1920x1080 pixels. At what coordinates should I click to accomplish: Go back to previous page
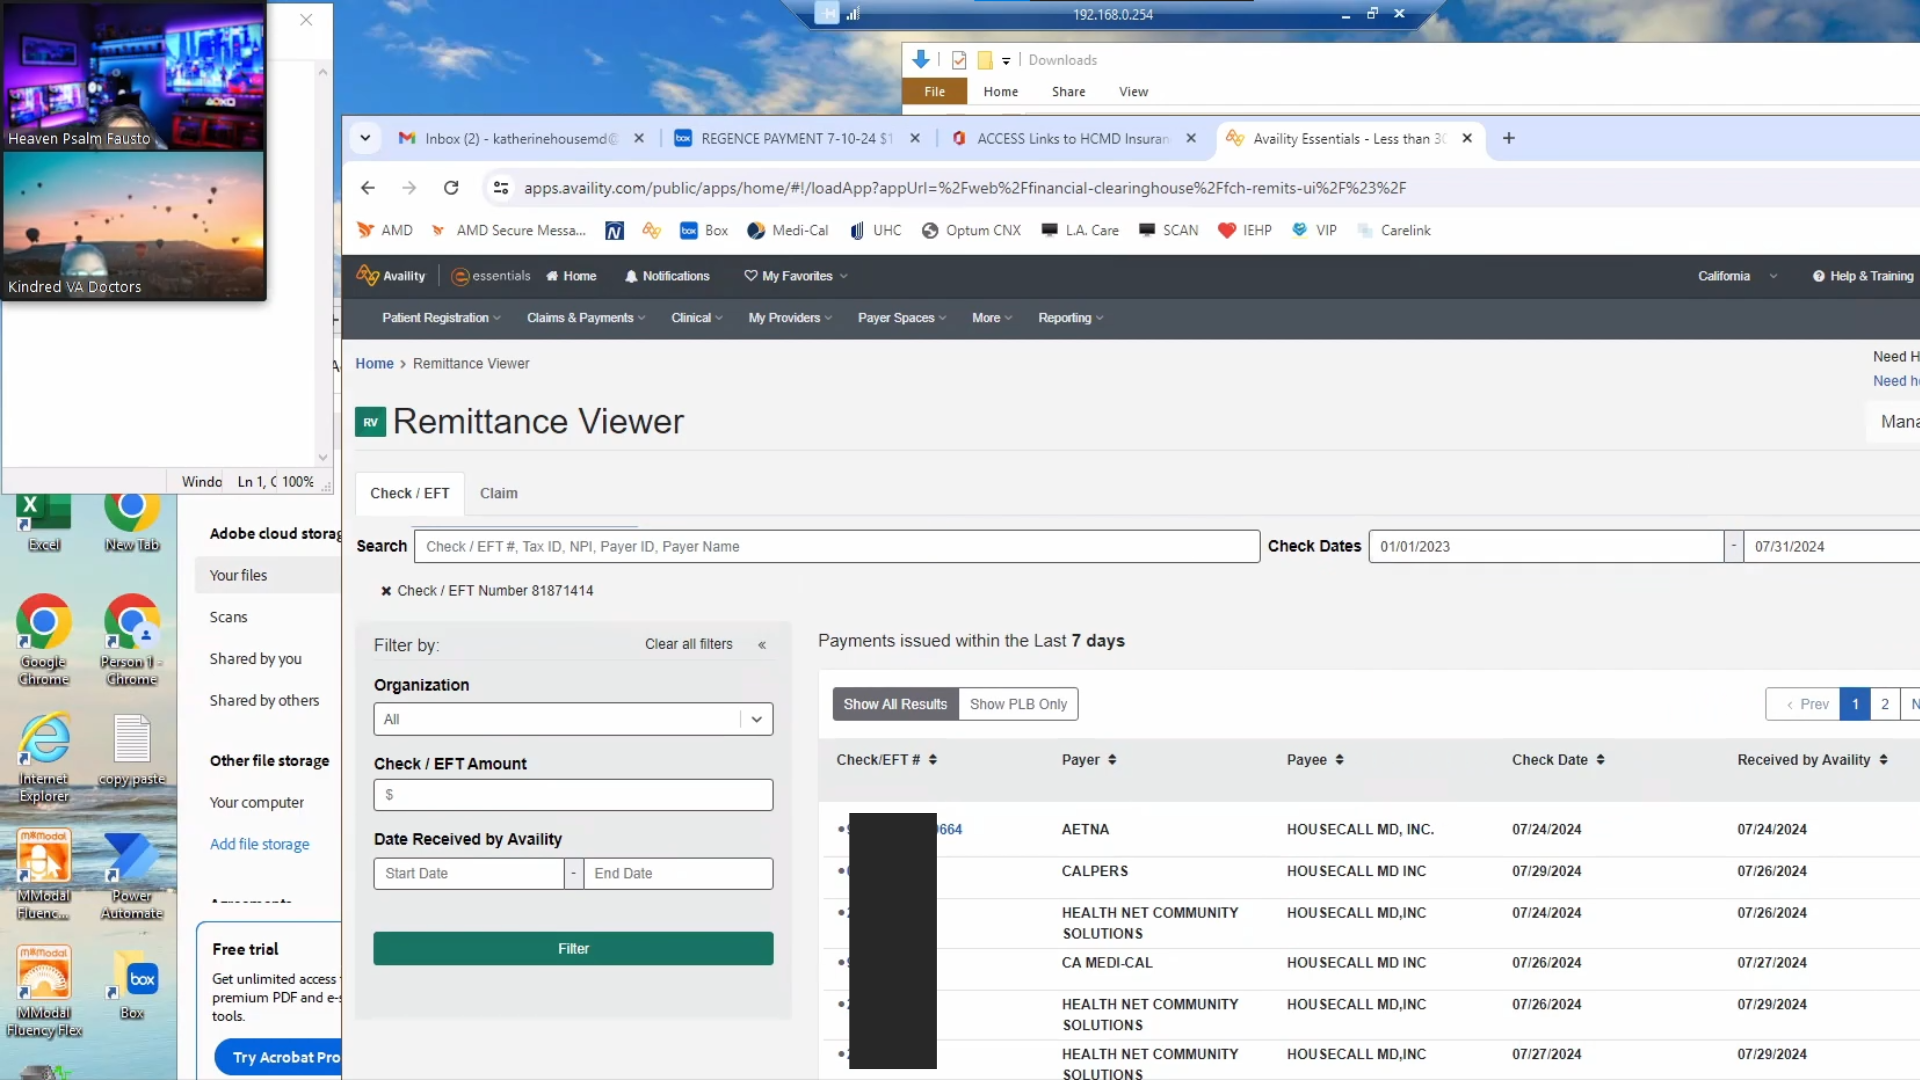point(368,188)
